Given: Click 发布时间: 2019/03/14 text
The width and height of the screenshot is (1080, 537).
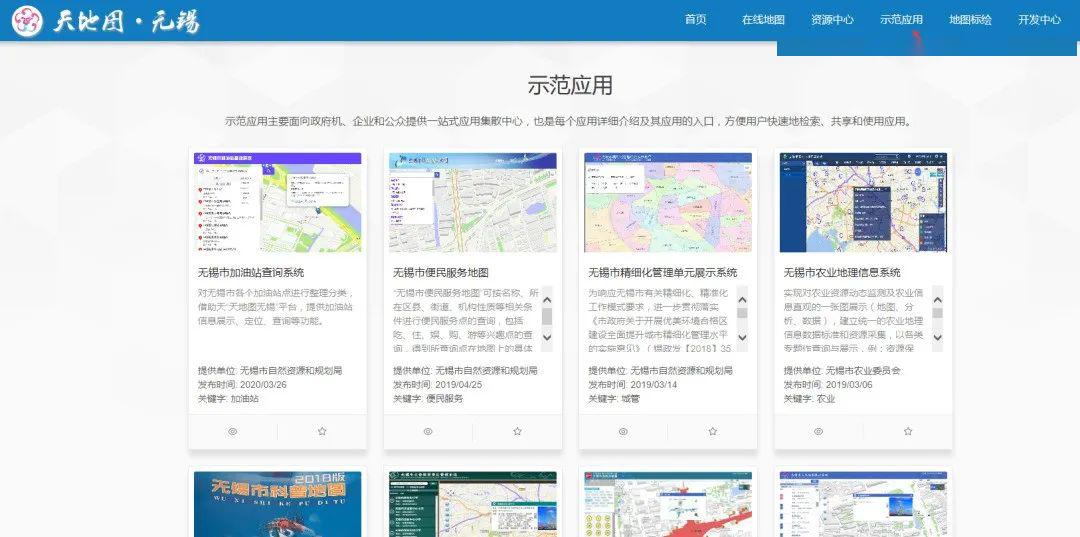Looking at the screenshot, I should point(632,384).
